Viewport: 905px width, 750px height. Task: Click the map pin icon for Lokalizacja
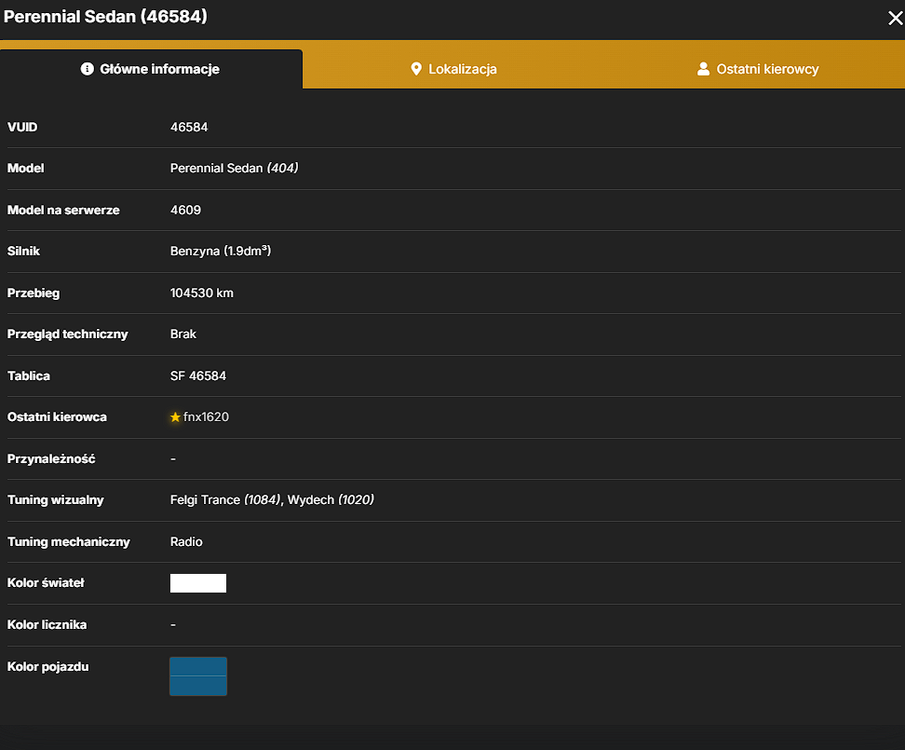(416, 69)
